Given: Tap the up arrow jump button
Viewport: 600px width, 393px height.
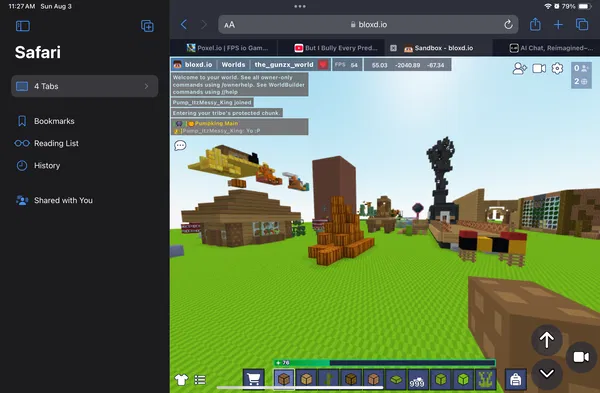Looking at the screenshot, I should point(546,340).
